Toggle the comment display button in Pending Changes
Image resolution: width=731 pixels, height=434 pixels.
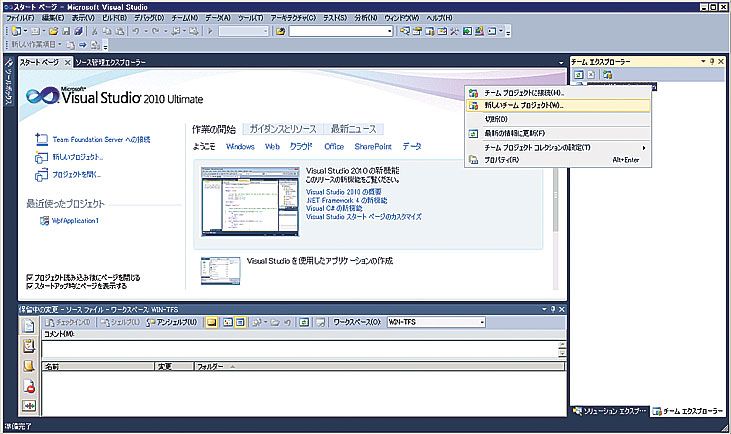click(212, 322)
